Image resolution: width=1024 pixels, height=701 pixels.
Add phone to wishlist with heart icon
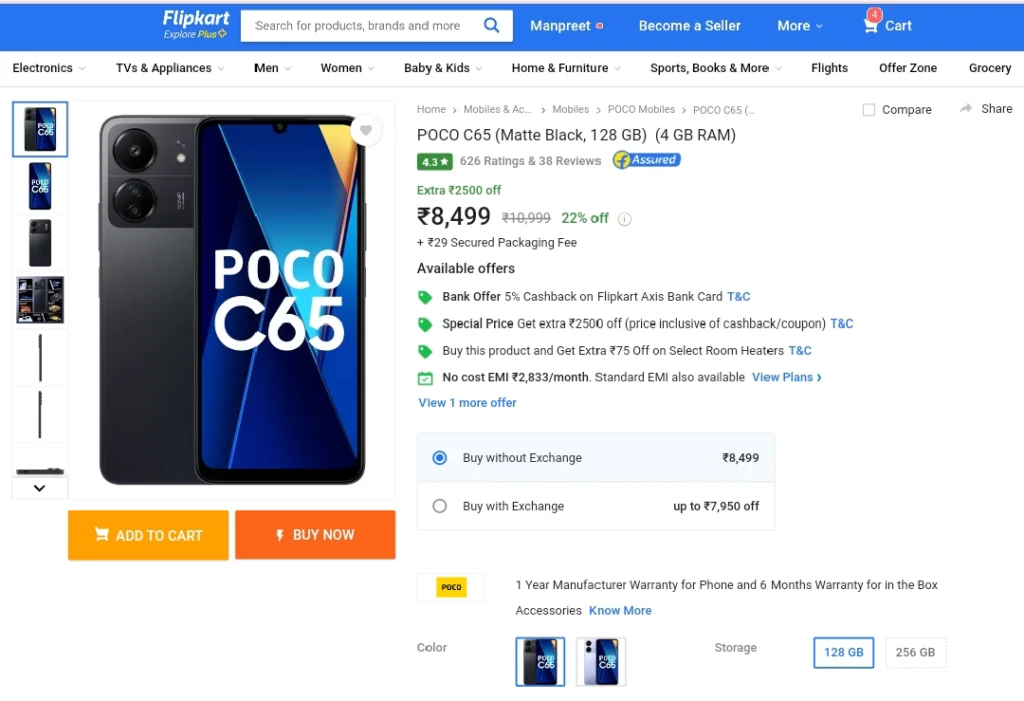366,130
